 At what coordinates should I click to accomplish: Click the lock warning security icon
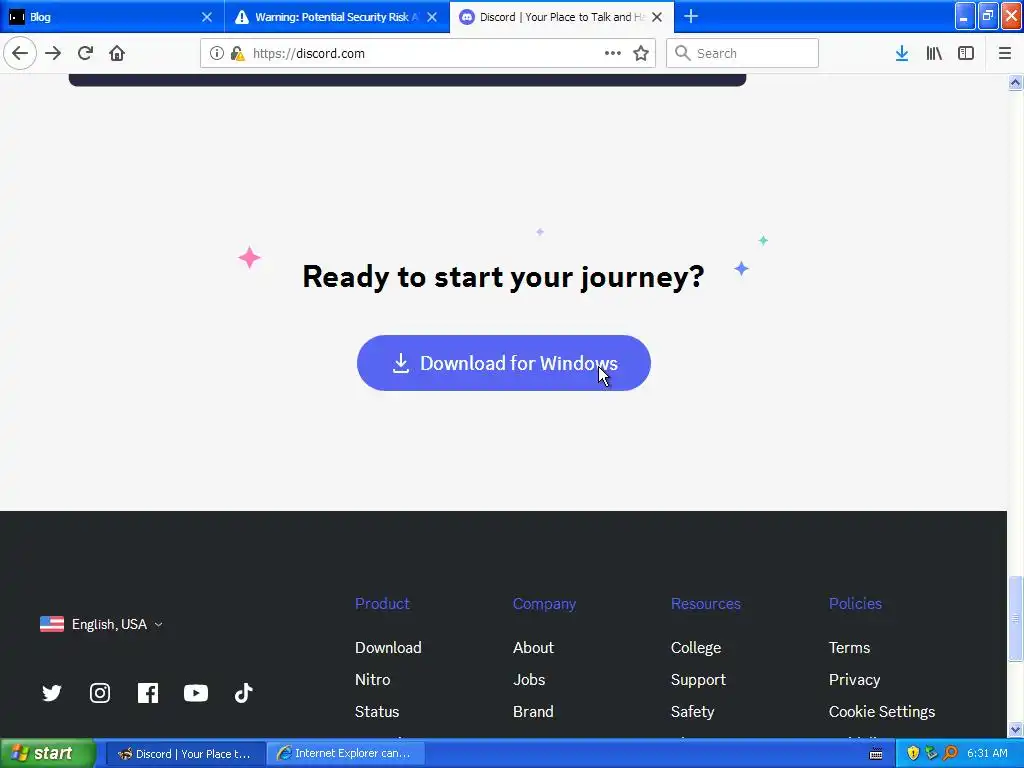(237, 54)
